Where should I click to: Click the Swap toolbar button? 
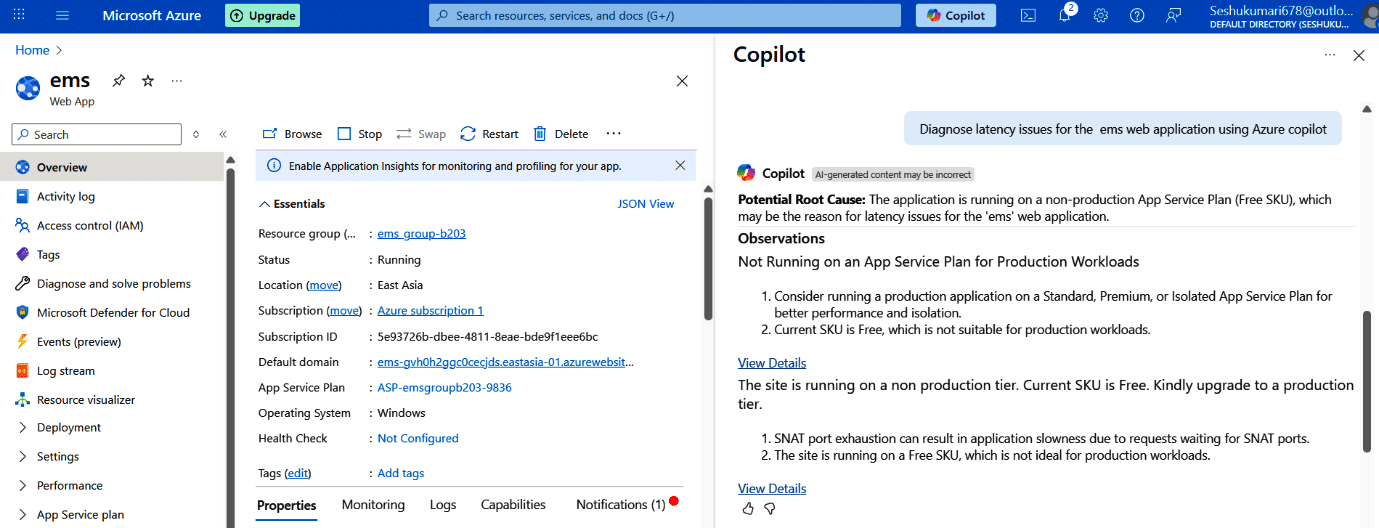pyautogui.click(x=421, y=134)
